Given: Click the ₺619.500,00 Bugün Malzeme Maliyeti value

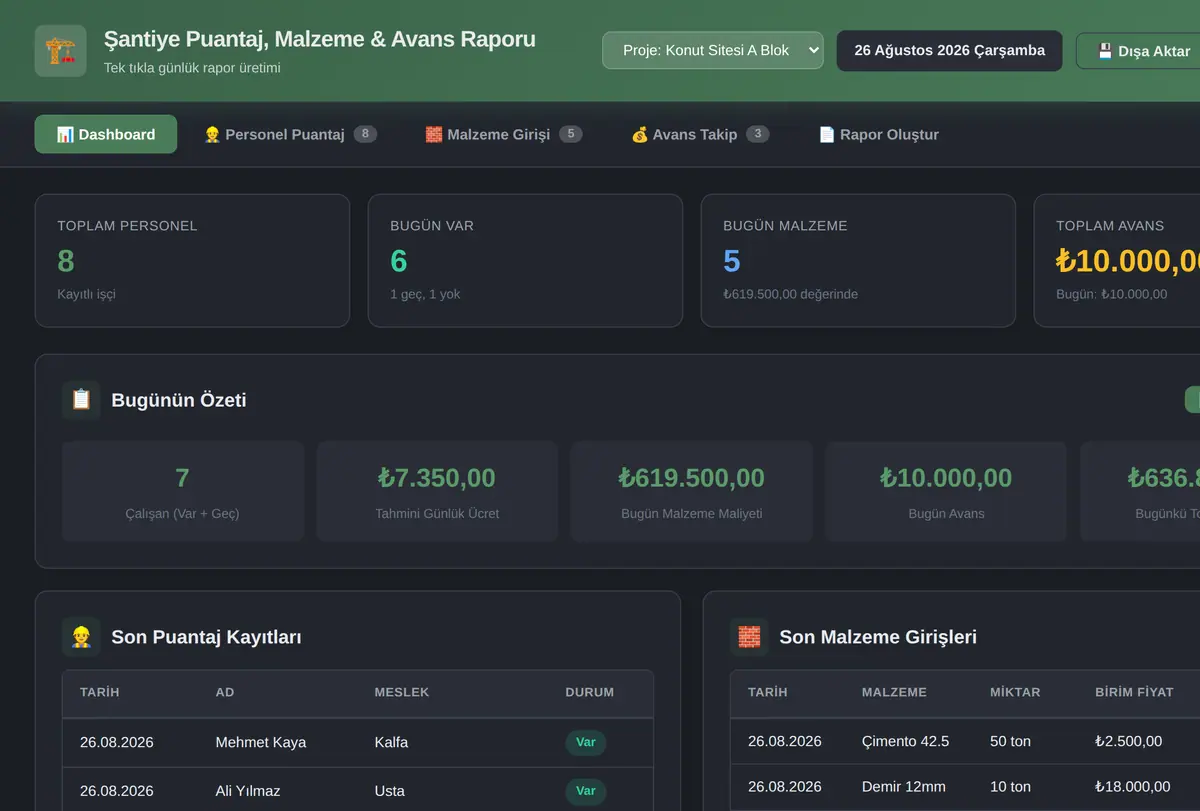Looking at the screenshot, I should (691, 478).
